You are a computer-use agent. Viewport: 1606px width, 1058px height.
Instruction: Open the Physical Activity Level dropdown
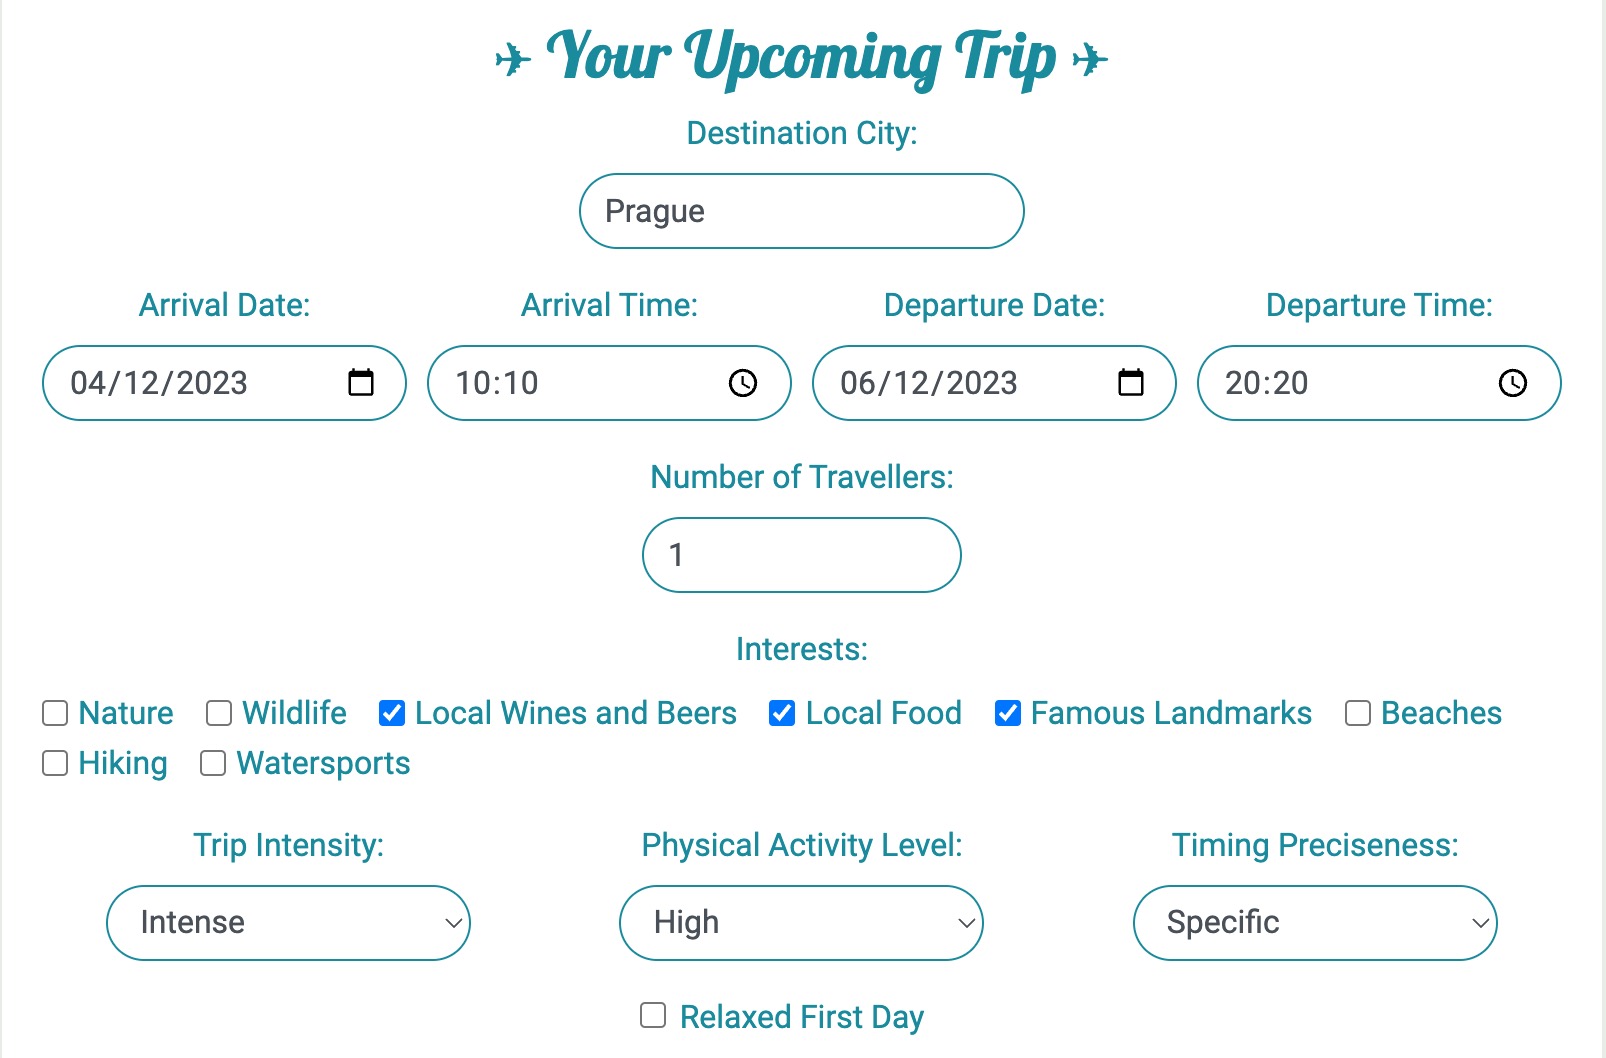click(x=801, y=922)
